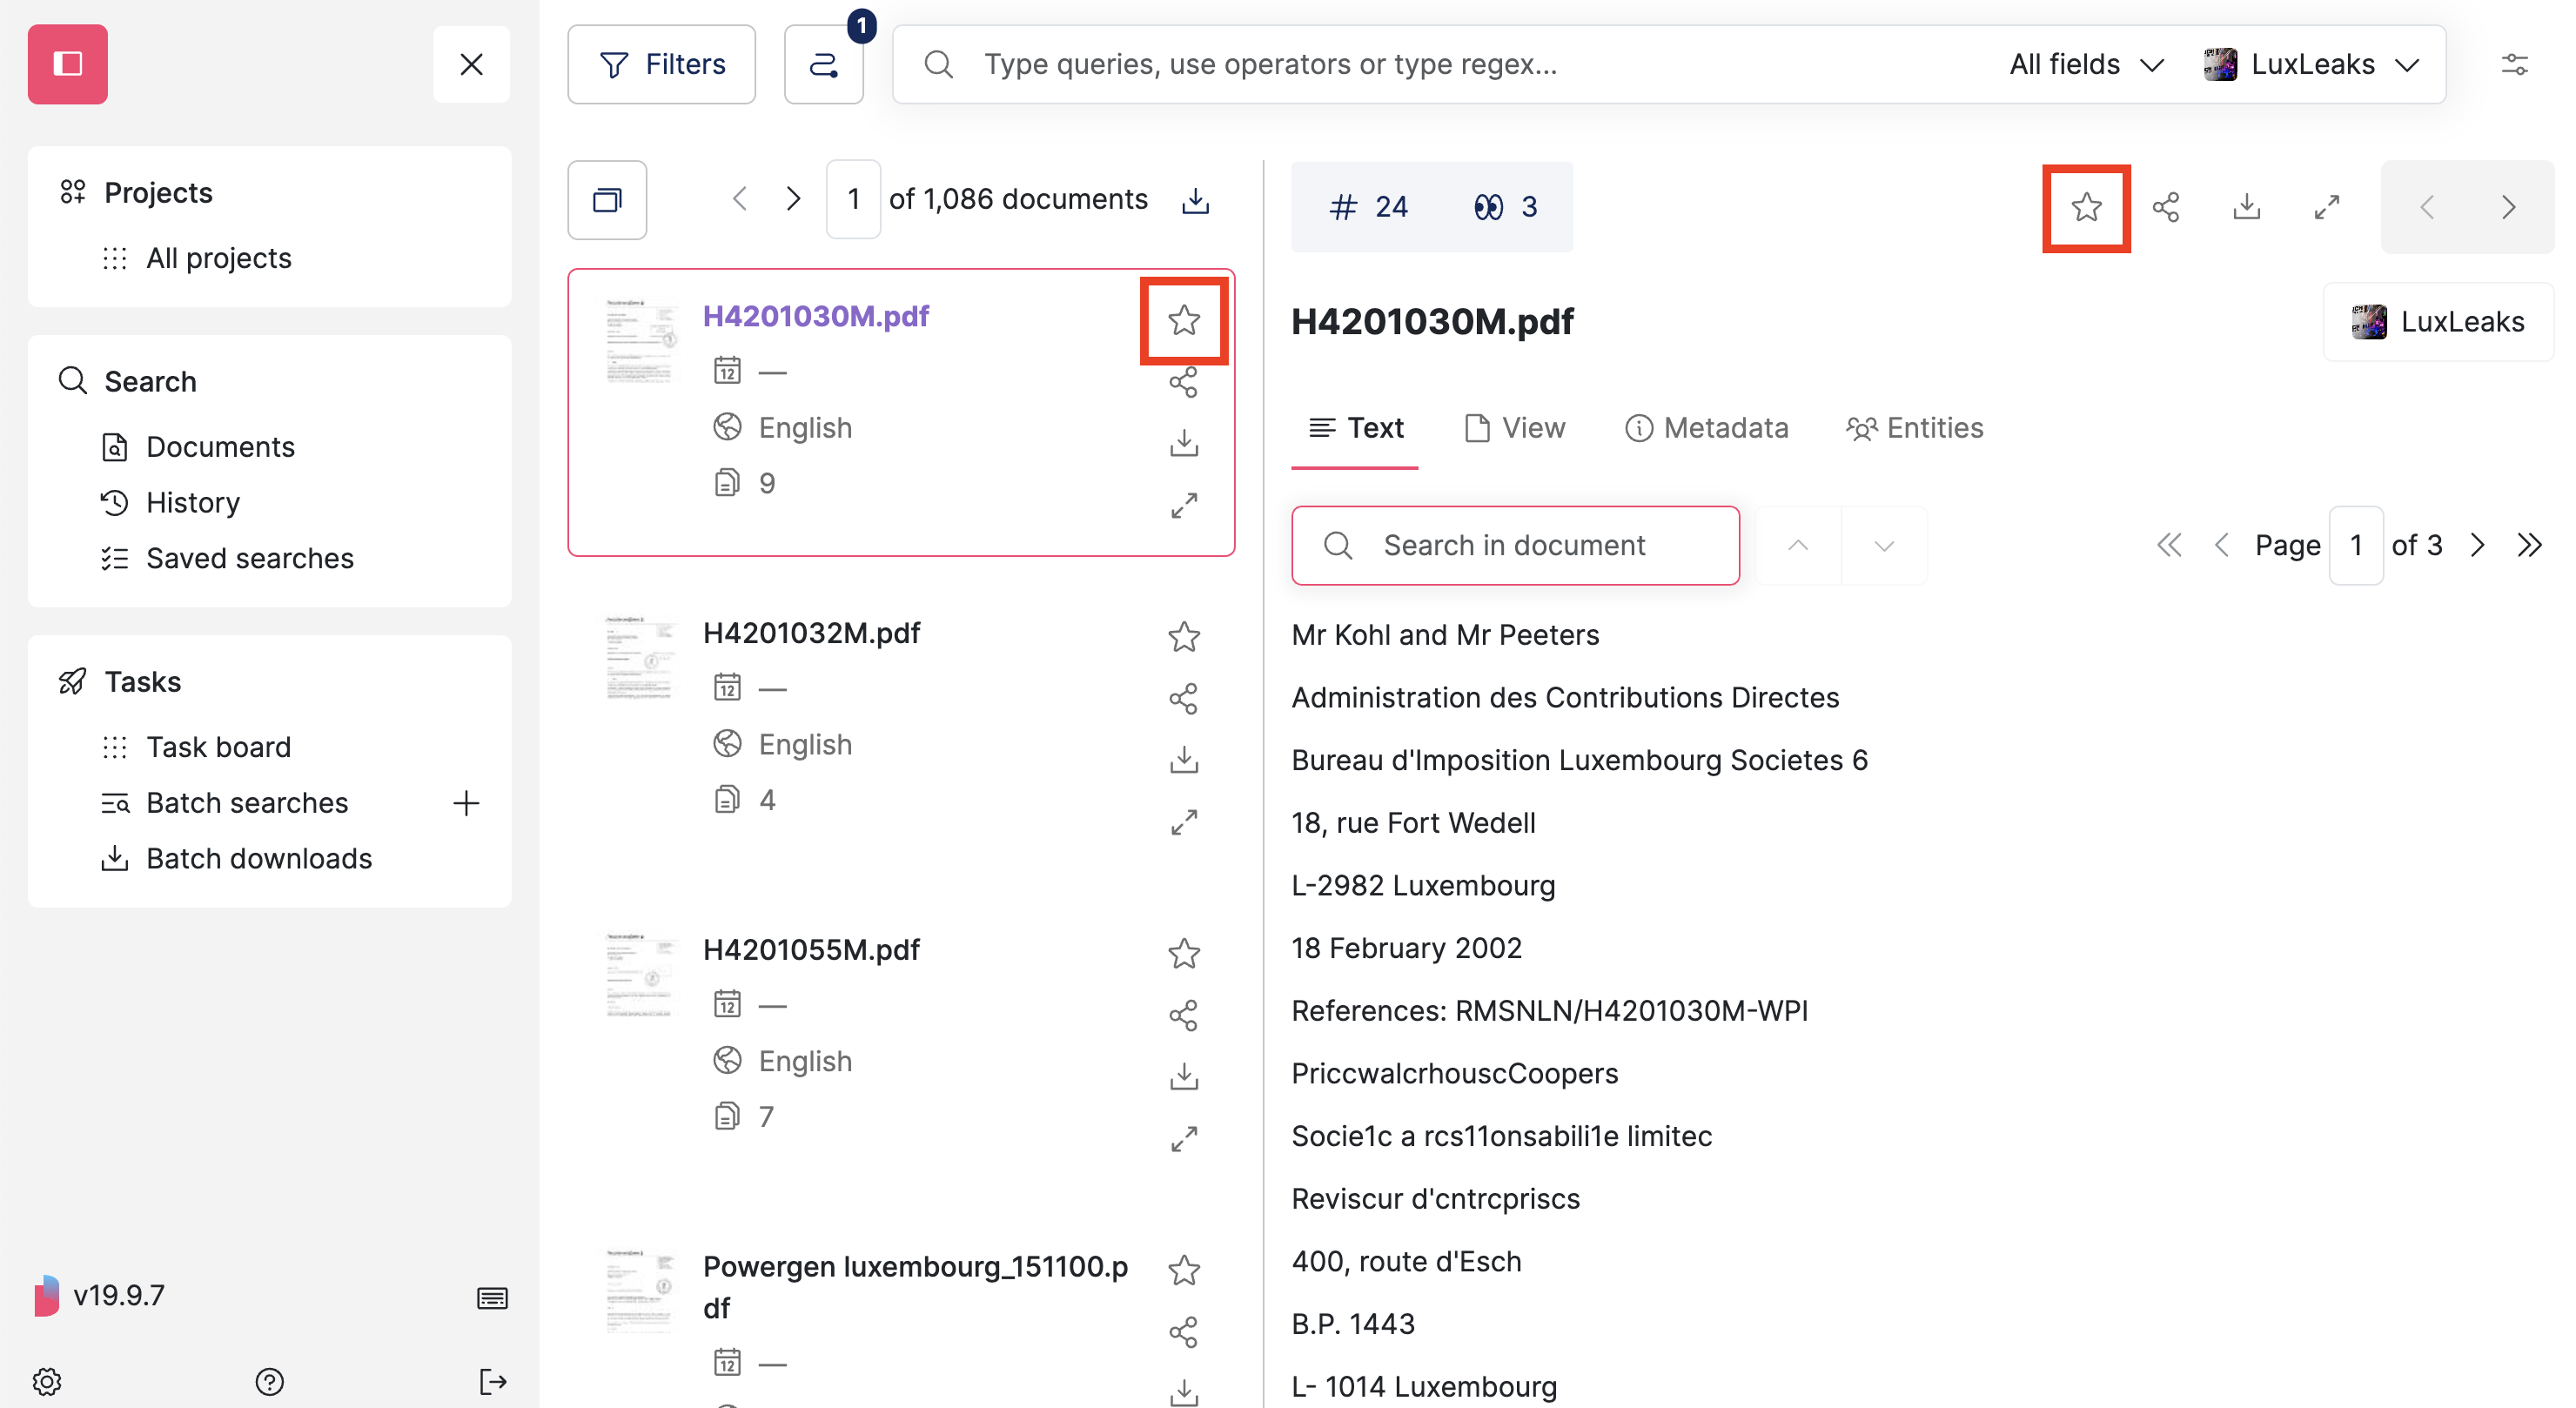Close the sidebar with the X button
The image size is (2576, 1408).
click(x=471, y=64)
